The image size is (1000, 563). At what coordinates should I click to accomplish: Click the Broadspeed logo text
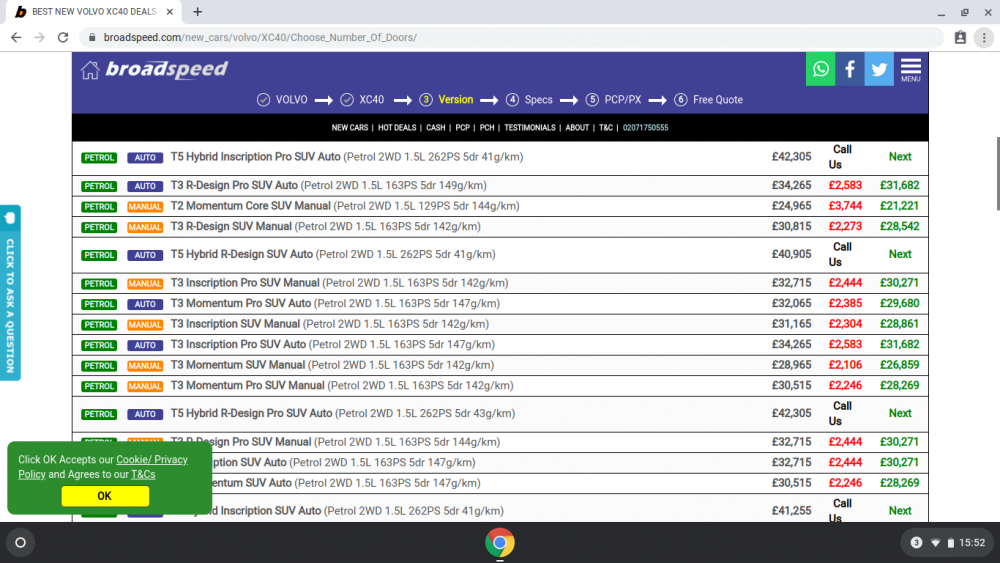[166, 69]
